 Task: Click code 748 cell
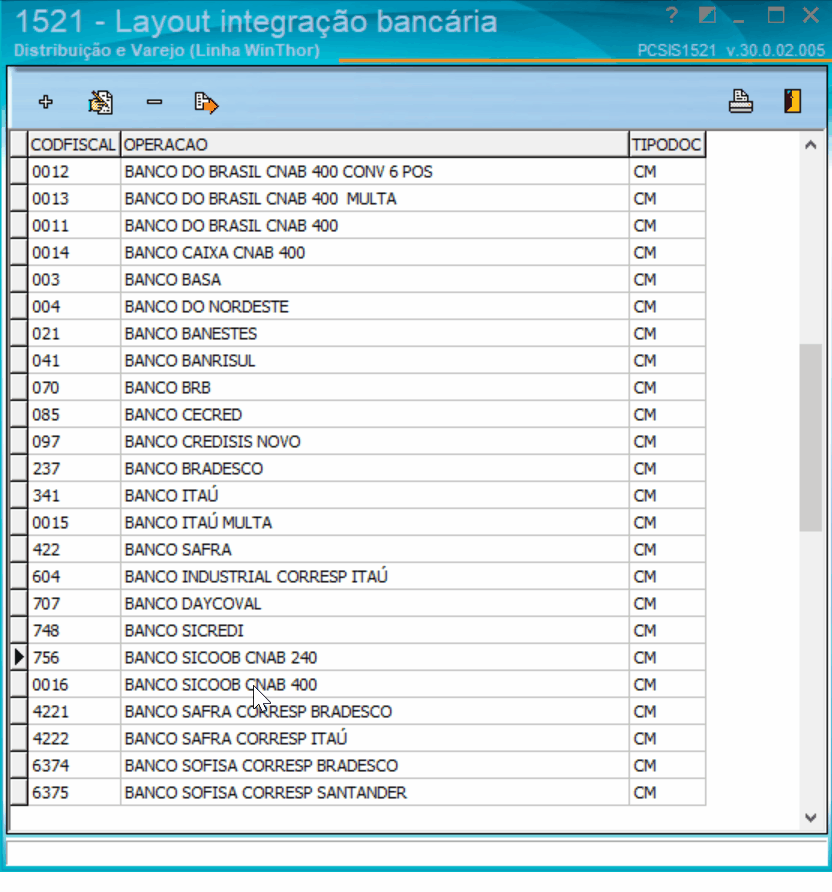tap(74, 631)
